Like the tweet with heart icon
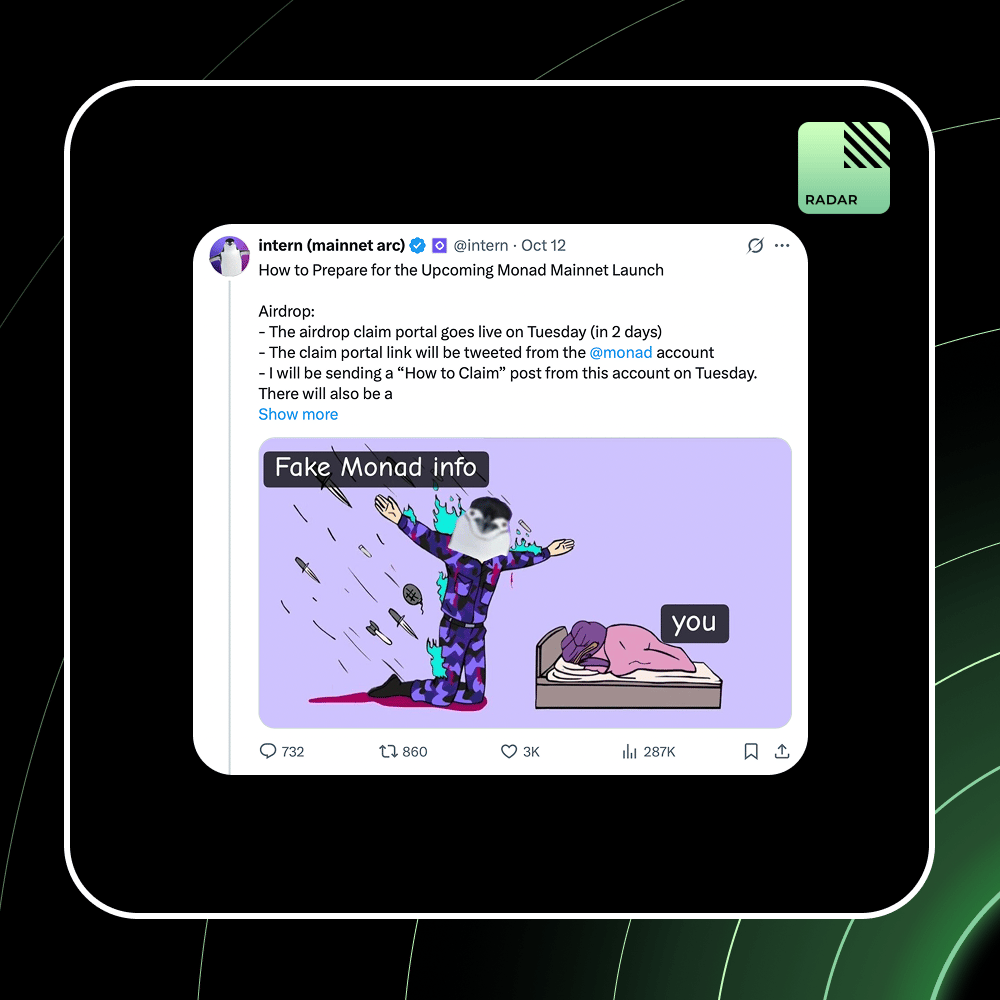 (x=509, y=751)
